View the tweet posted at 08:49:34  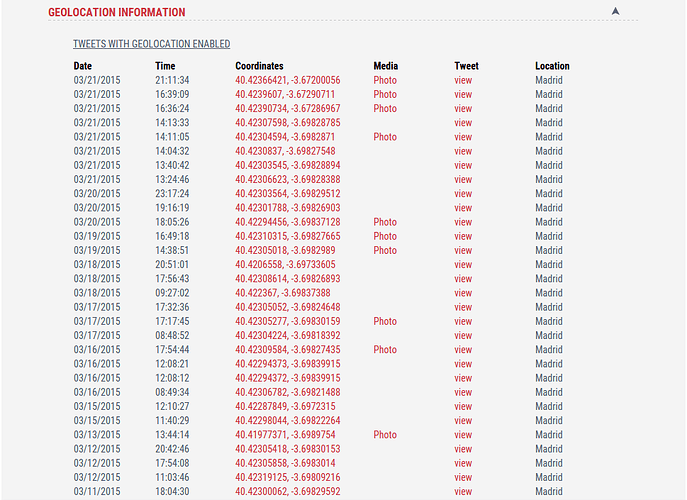(x=463, y=392)
